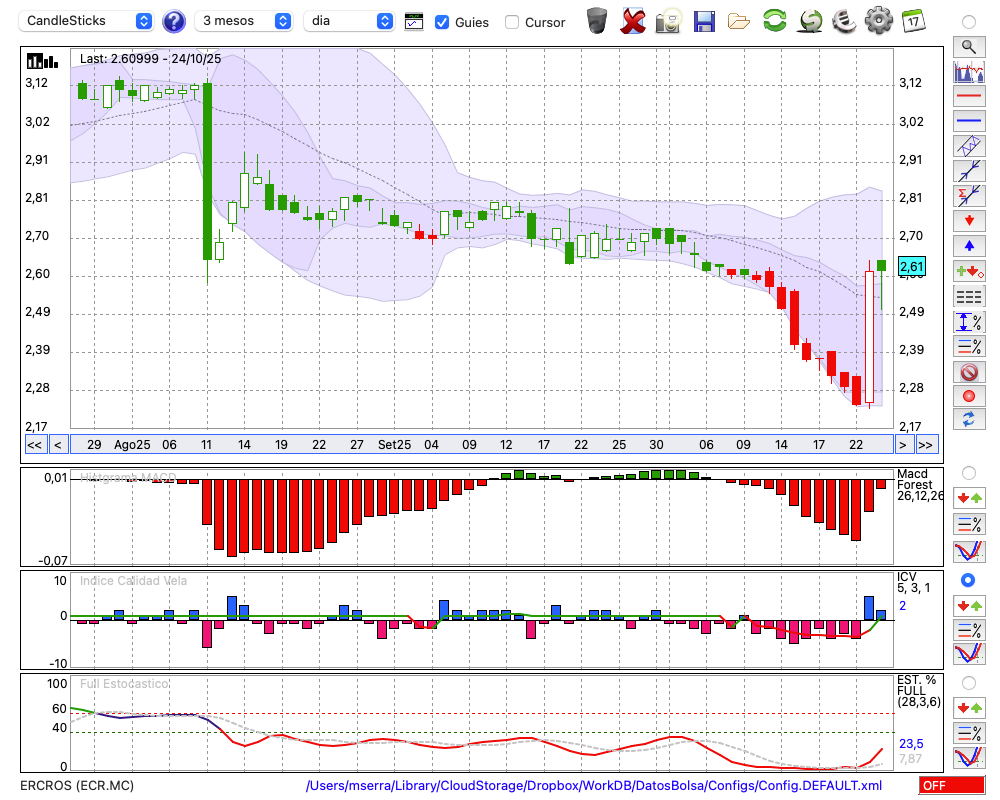Click the date timeline scroll bar at 22

(856, 445)
